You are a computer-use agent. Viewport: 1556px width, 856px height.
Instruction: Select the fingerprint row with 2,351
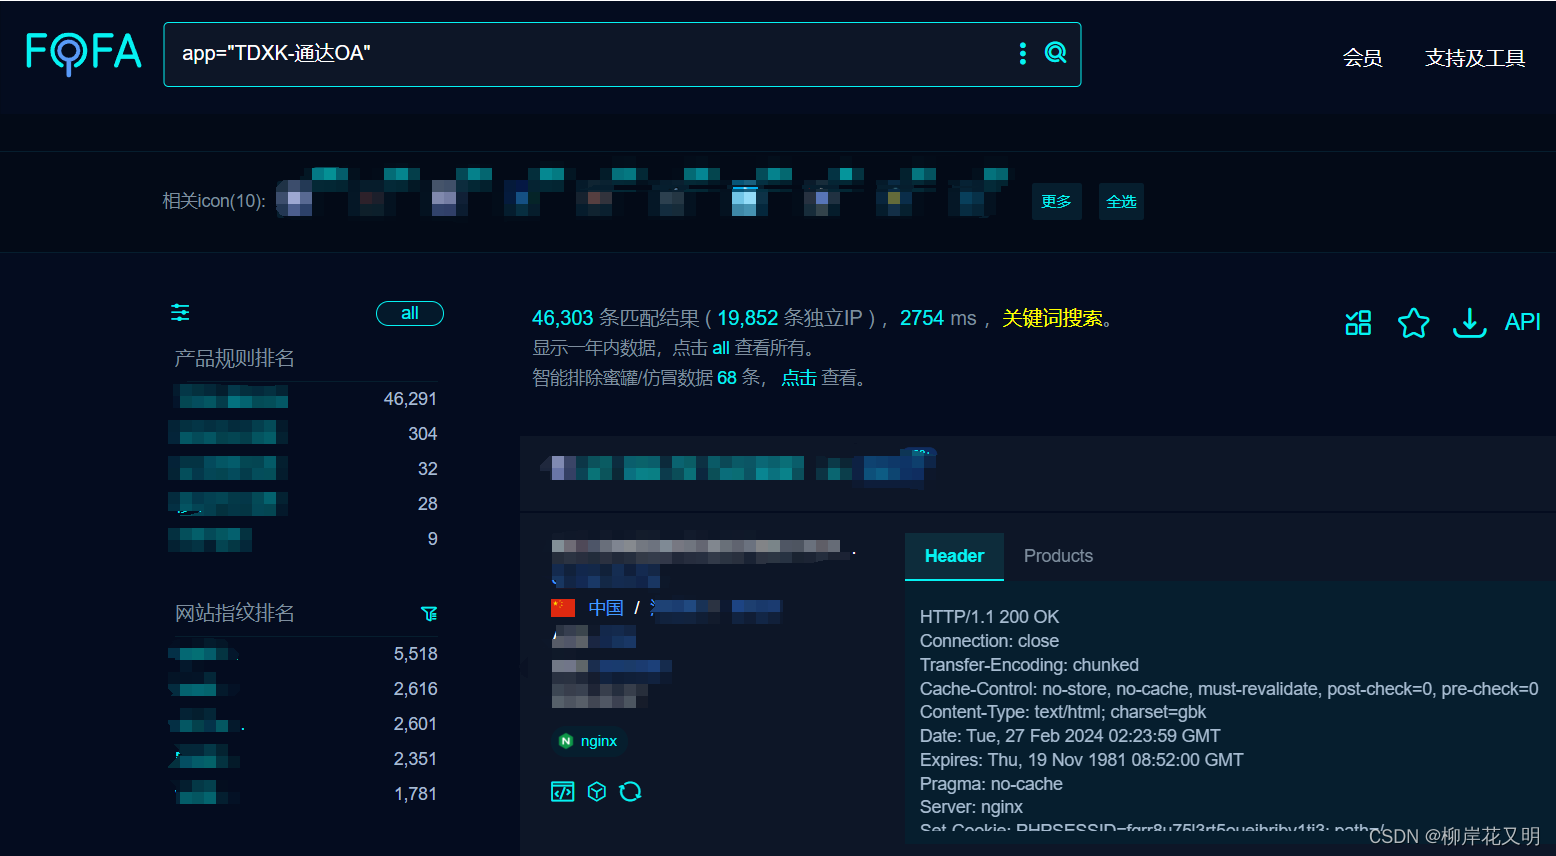[305, 759]
